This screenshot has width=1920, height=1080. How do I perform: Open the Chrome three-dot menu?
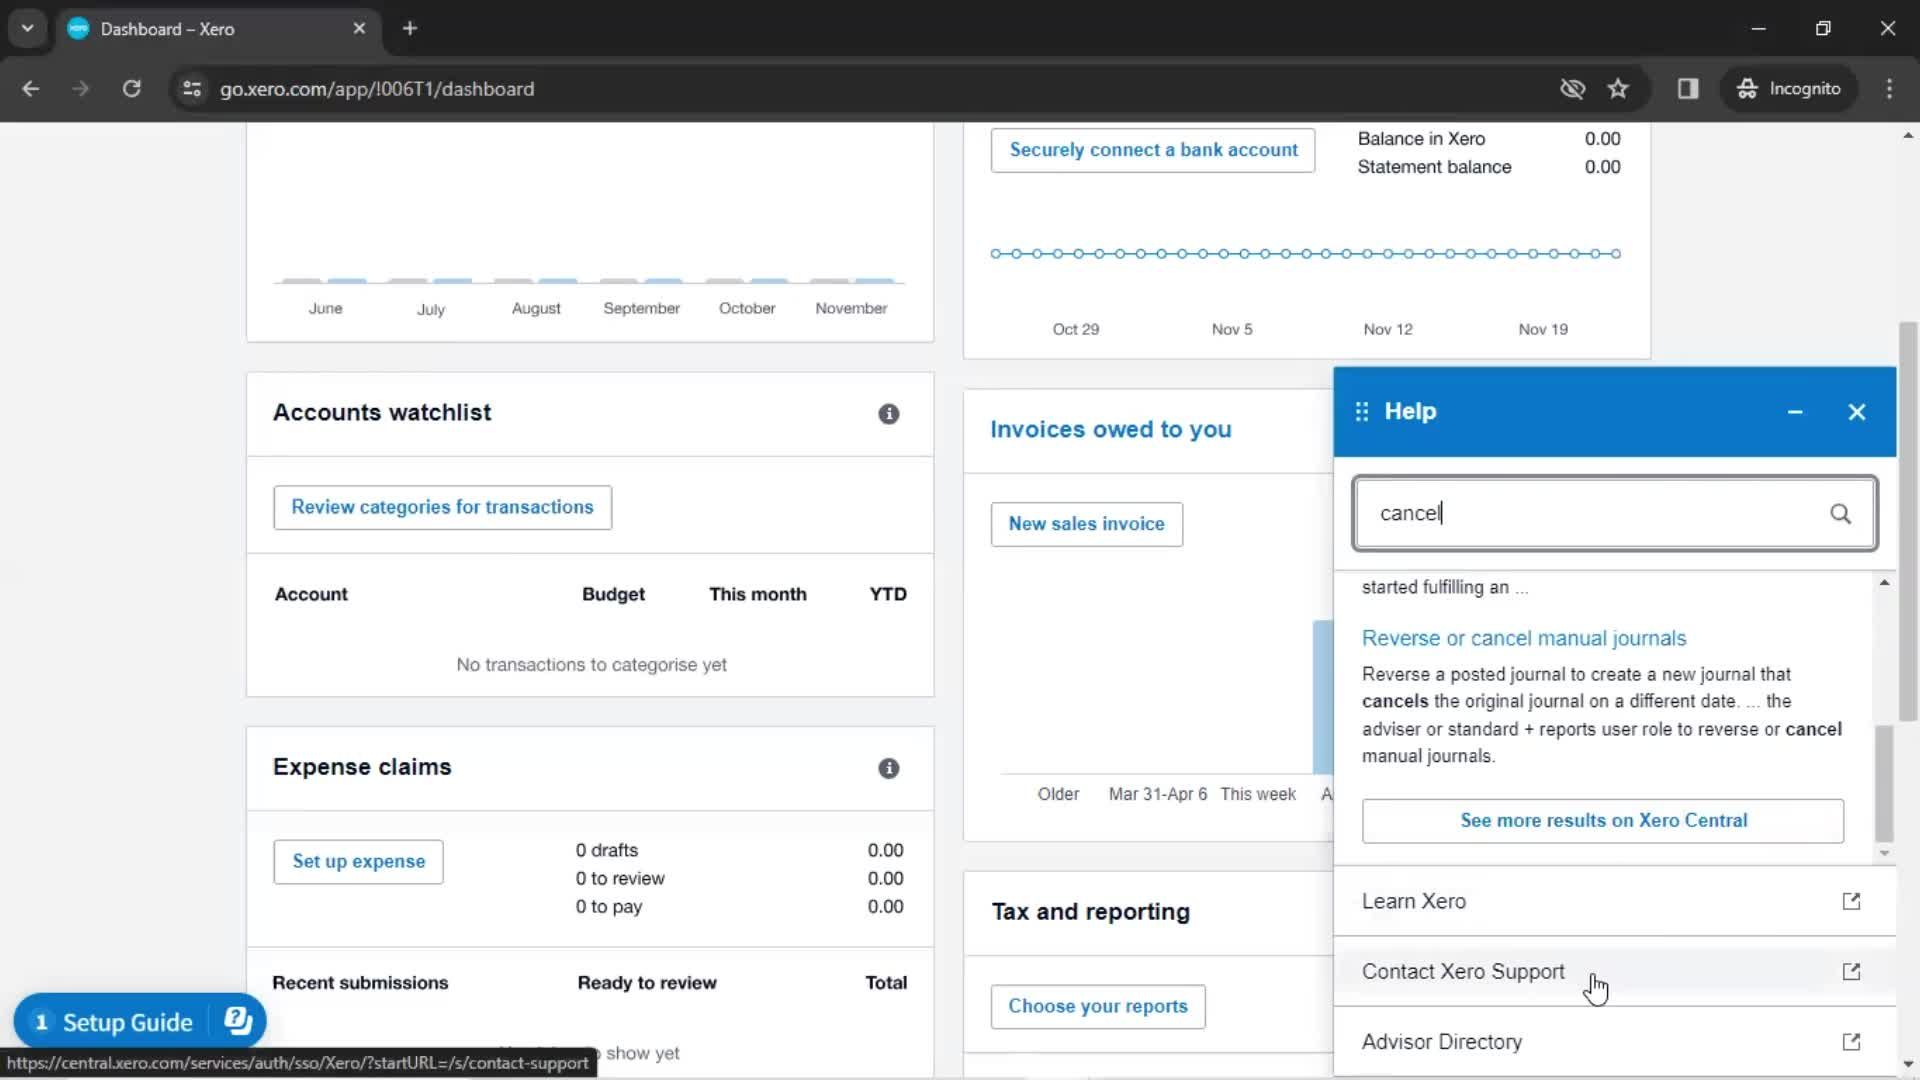coord(1889,89)
